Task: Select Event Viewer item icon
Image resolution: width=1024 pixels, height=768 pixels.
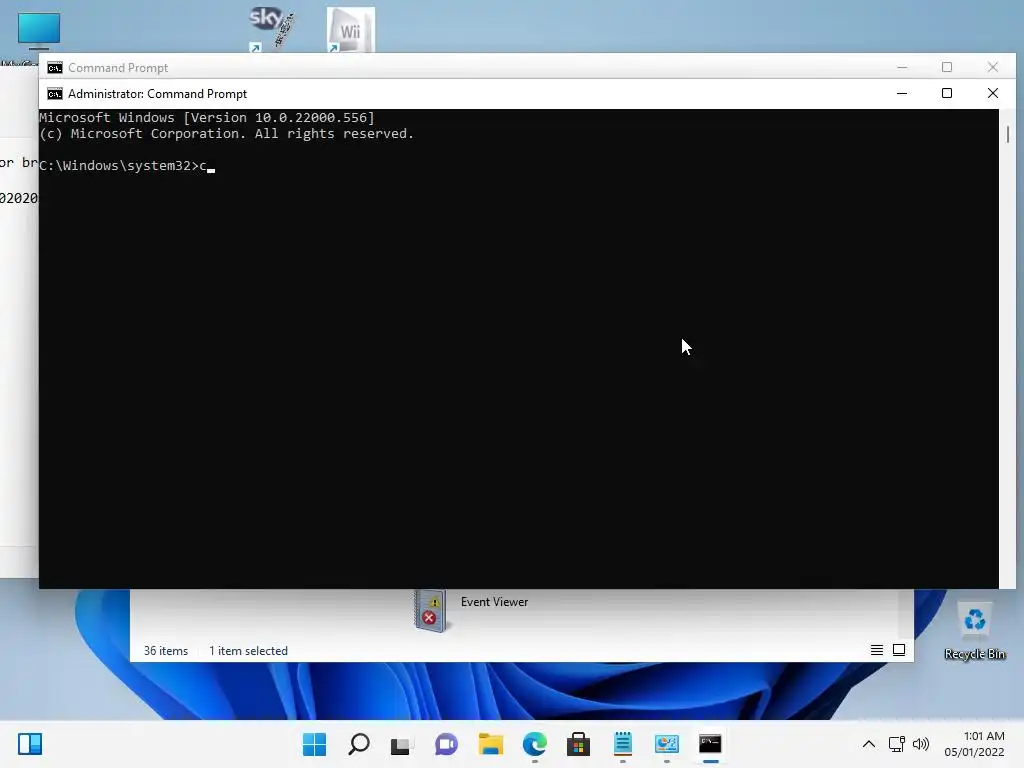Action: (430, 611)
